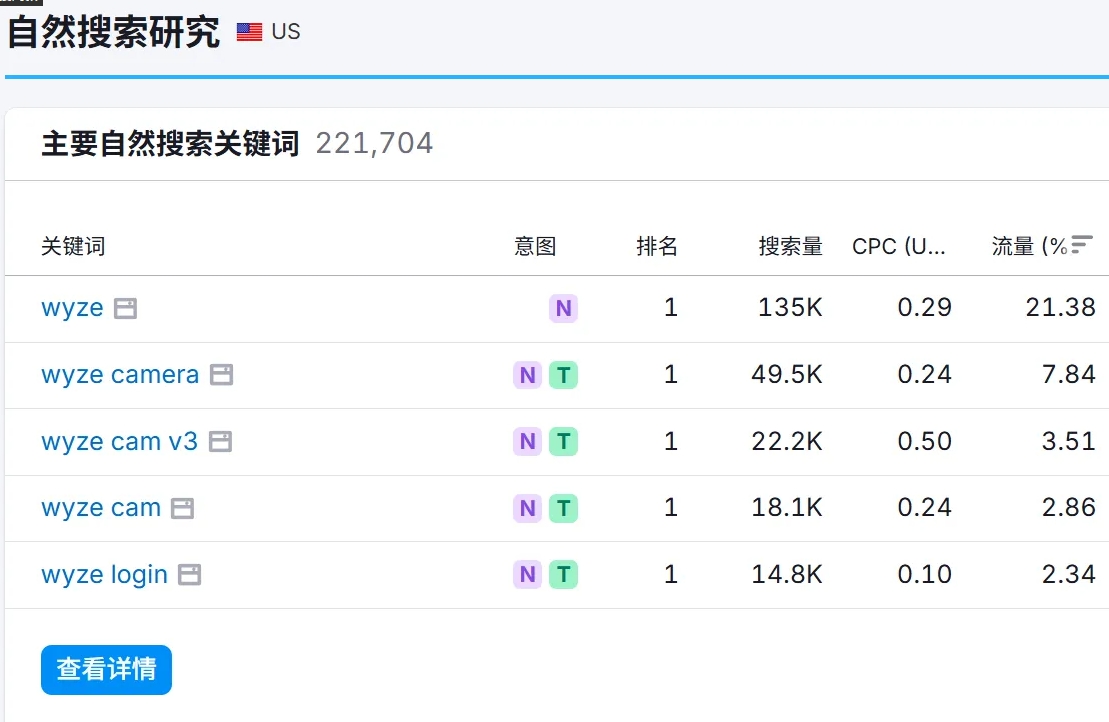1109x722 pixels.
Task: Open SERP icon next to wyze cam v3
Action: point(220,441)
